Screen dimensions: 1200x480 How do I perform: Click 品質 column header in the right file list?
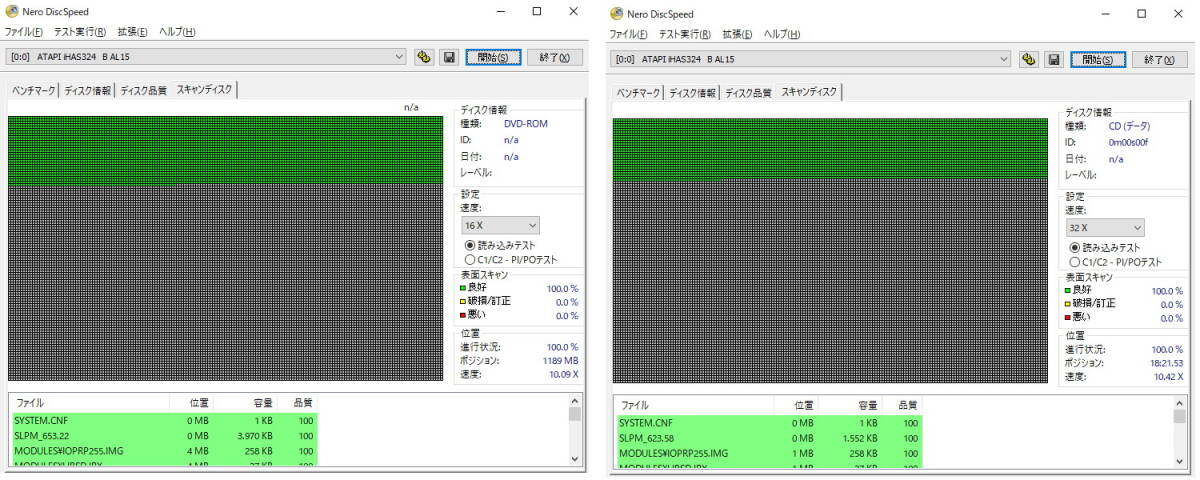902,405
